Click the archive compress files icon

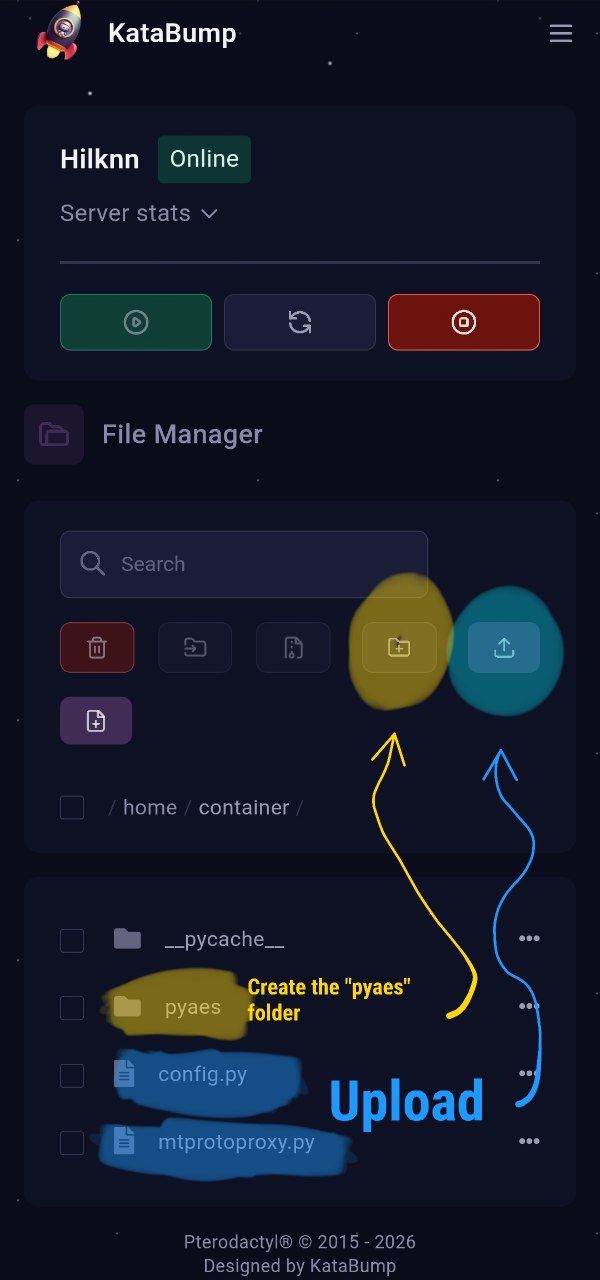point(293,647)
